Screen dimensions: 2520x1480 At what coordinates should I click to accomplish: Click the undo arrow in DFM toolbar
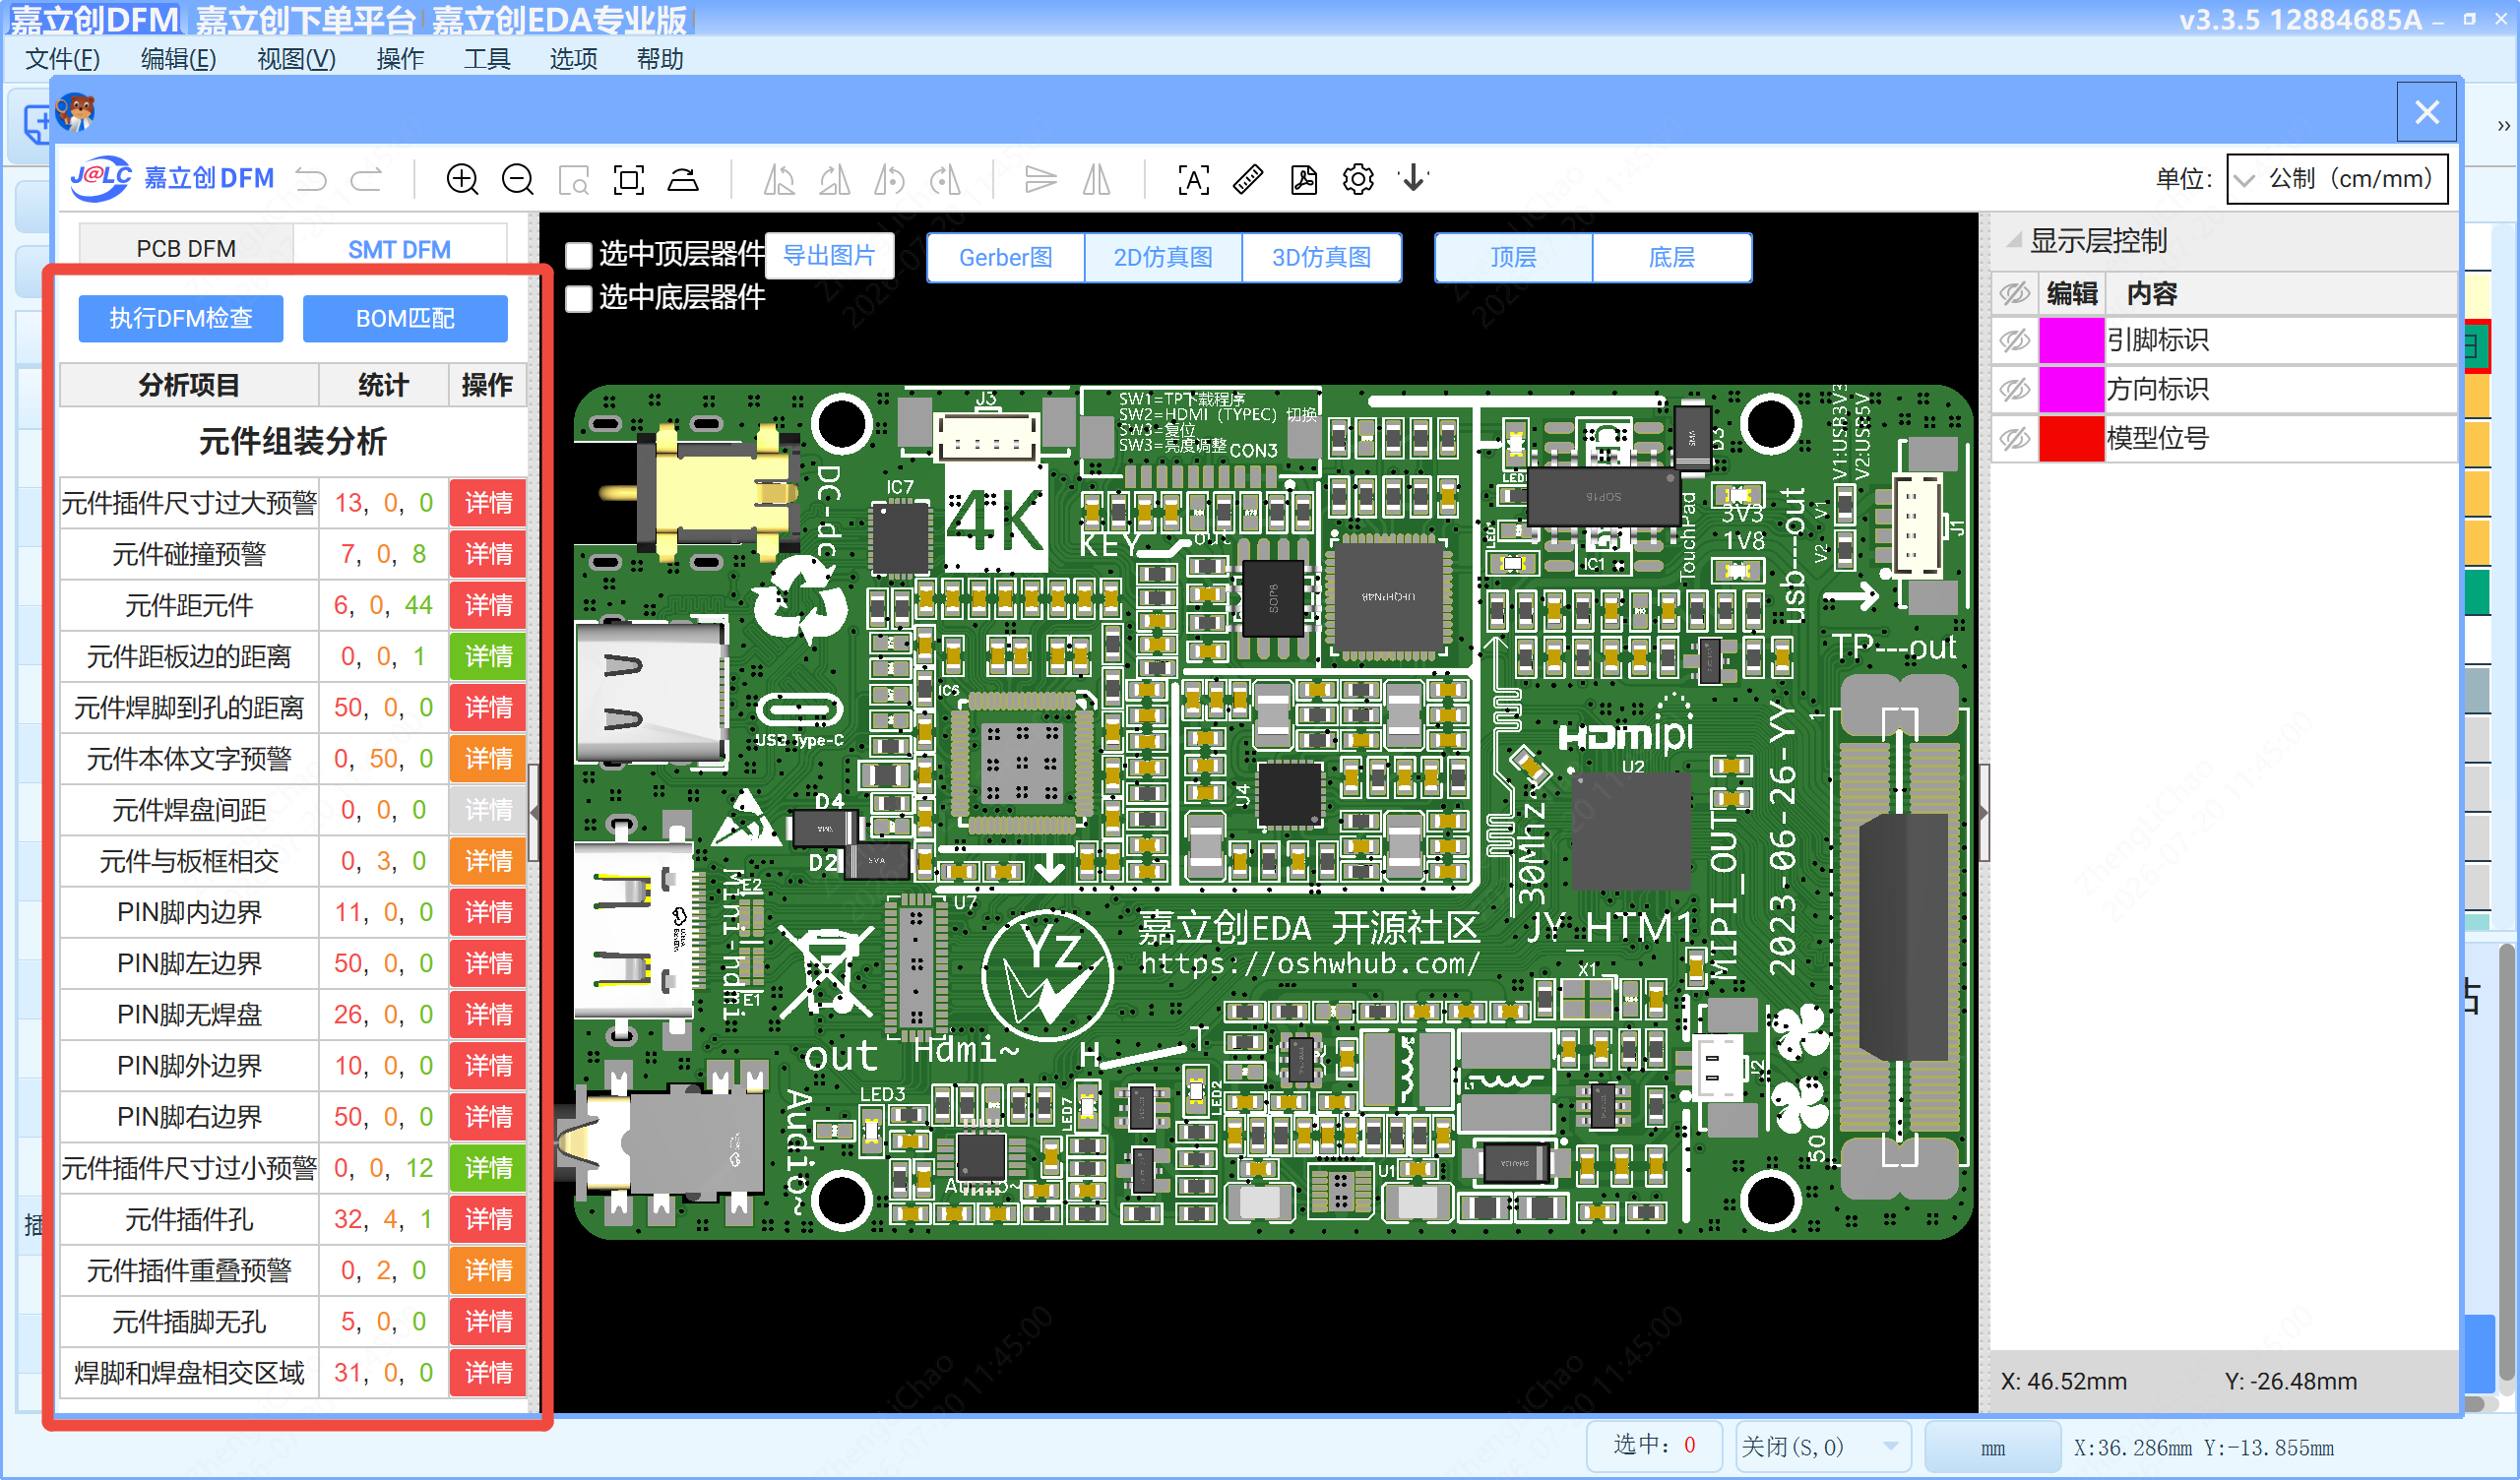311,179
